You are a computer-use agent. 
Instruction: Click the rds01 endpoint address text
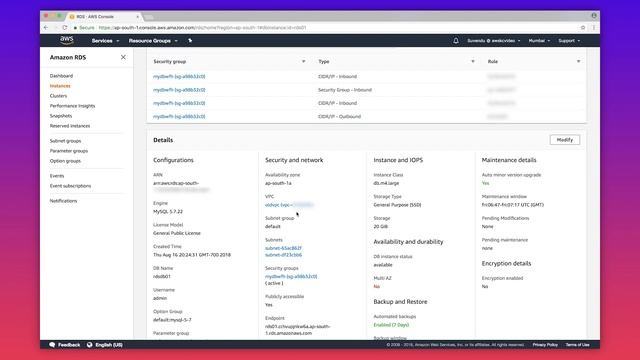pos(298,330)
